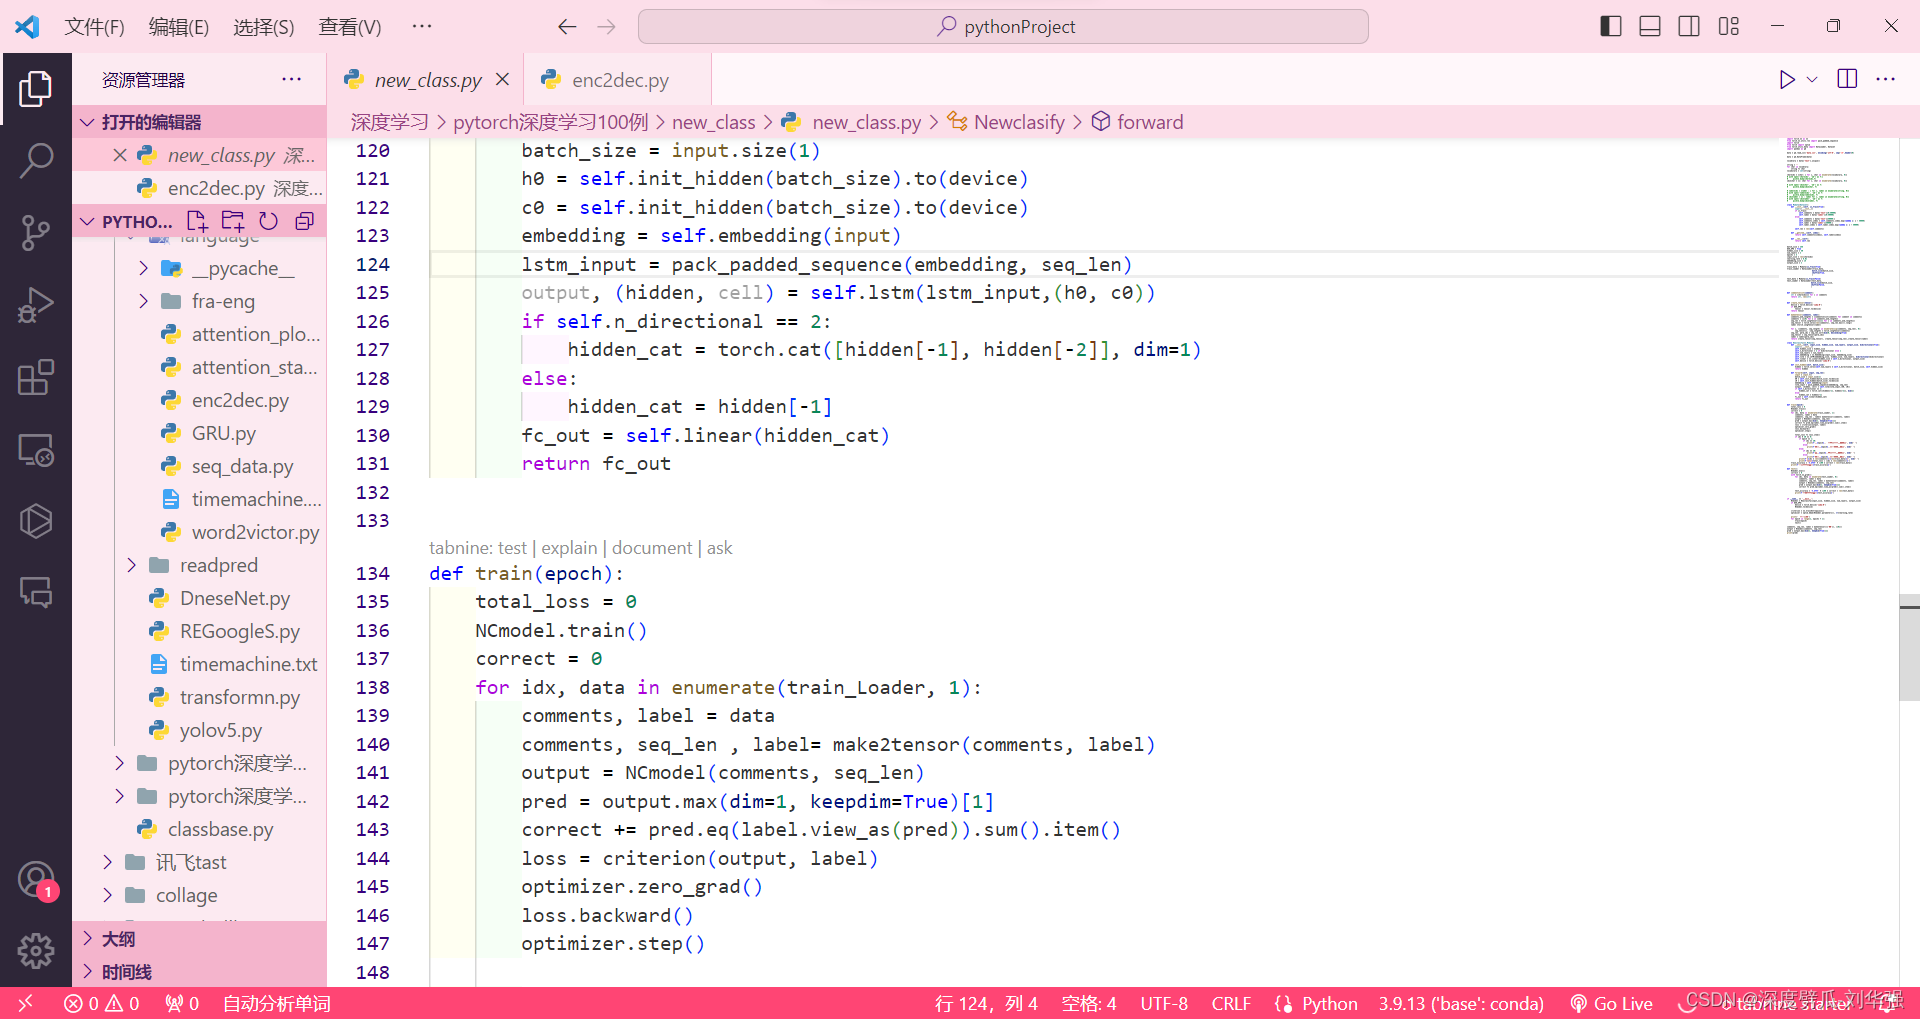The height and width of the screenshot is (1019, 1920).
Task: Switch to the enc2dec.py tab
Action: pyautogui.click(x=618, y=79)
